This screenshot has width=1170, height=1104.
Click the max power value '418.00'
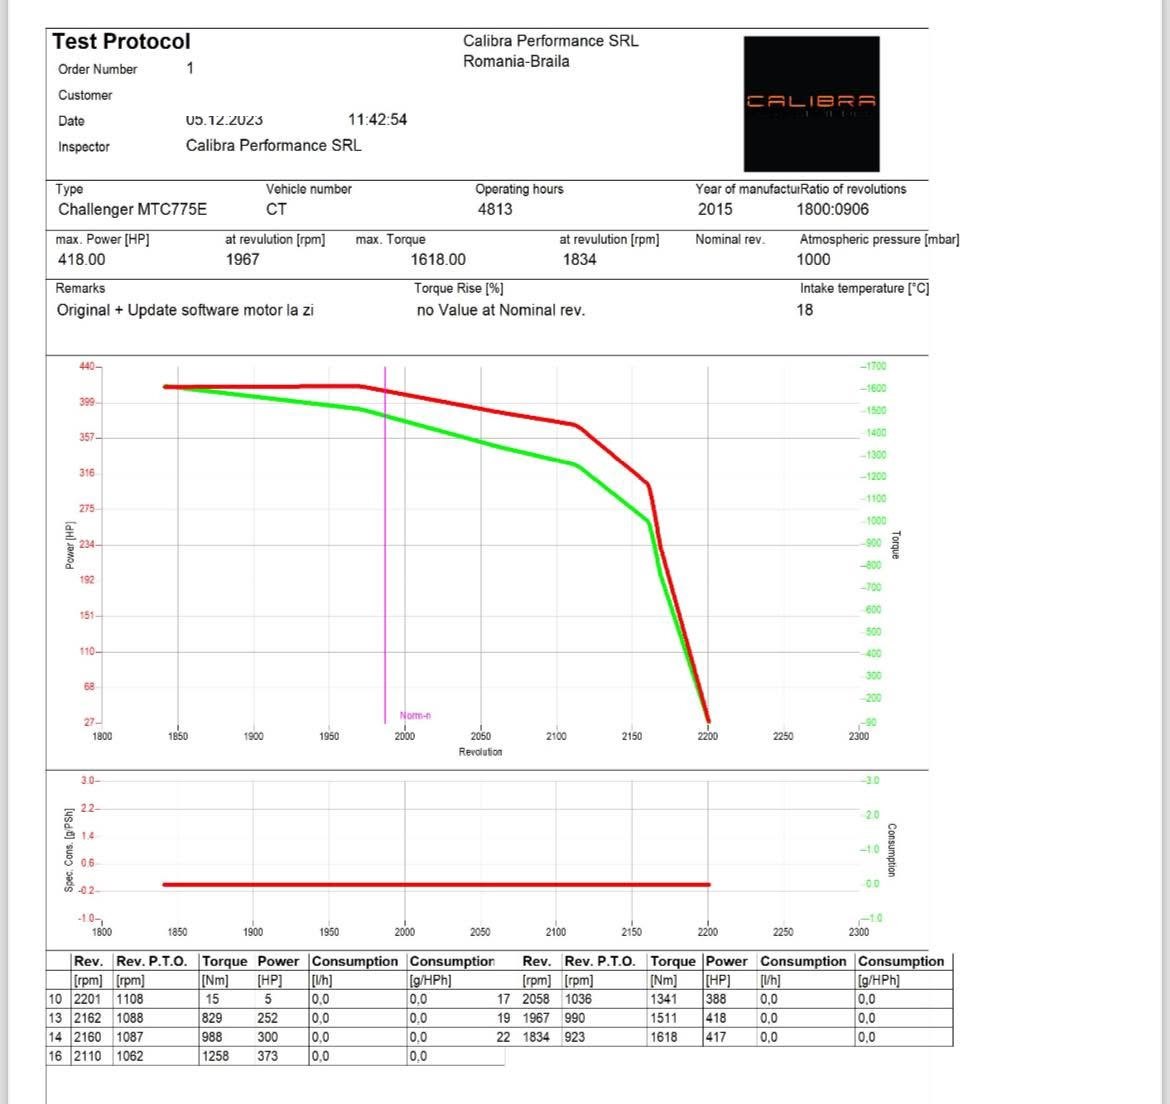point(81,260)
